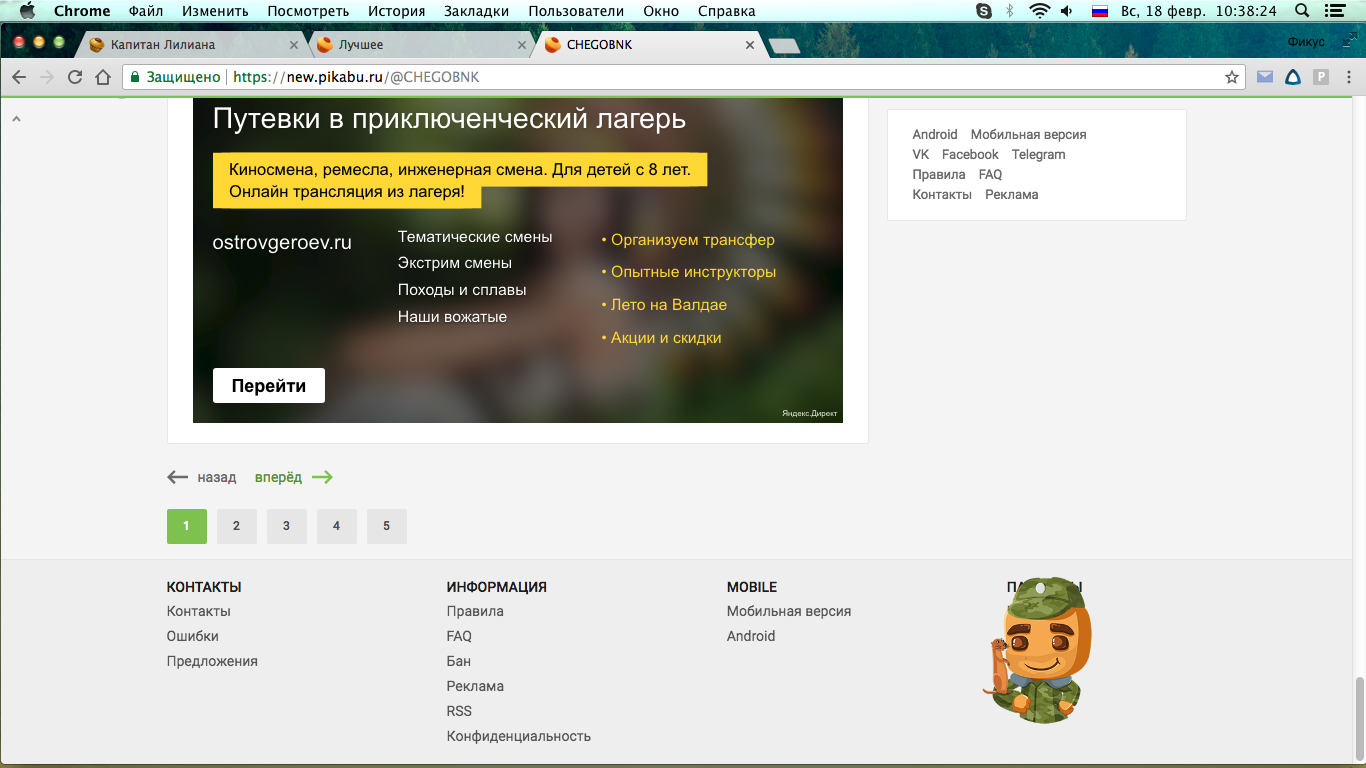Open the browser home page icon
The width and height of the screenshot is (1366, 768).
102,77
